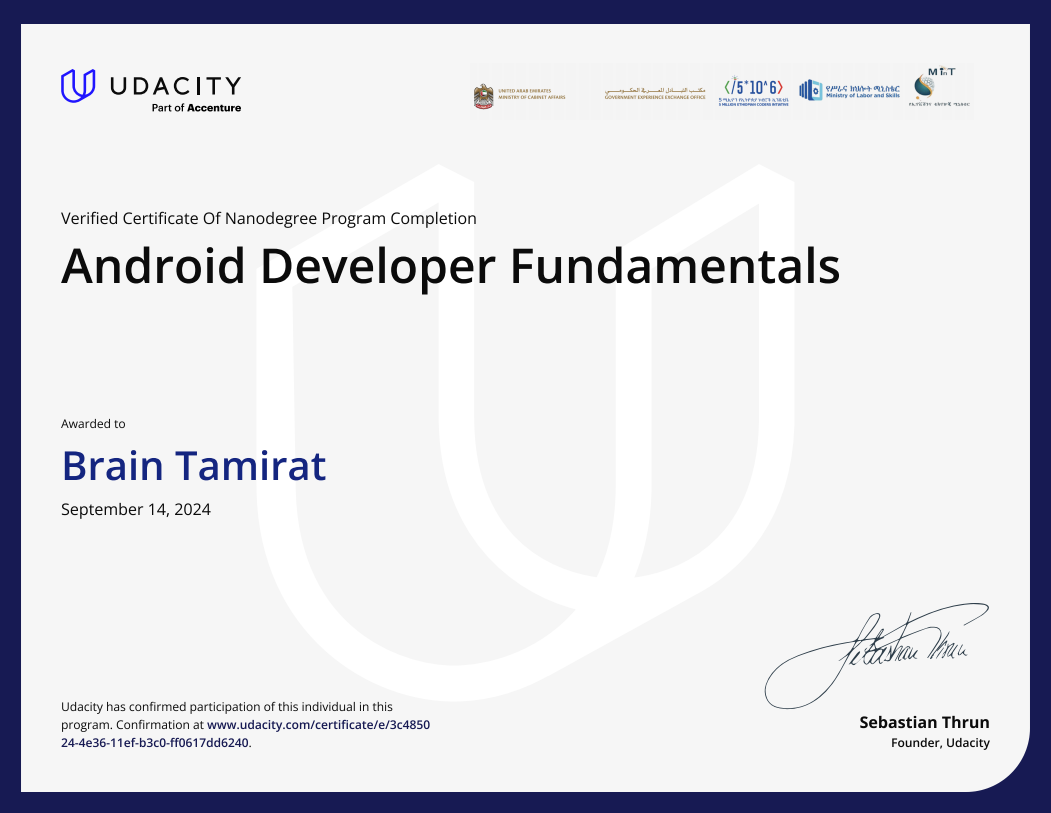The image size is (1051, 813).
Task: Click 'Part of Accenture' tagline
Action: point(196,108)
